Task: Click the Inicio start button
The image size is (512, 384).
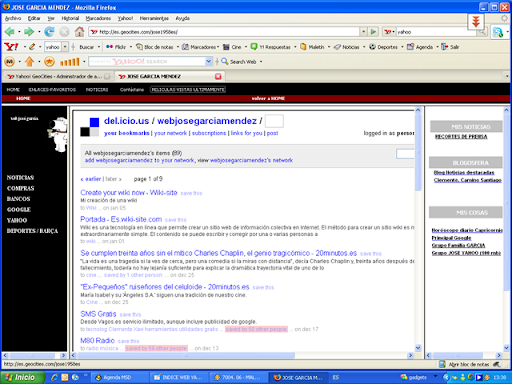Action: (23, 377)
